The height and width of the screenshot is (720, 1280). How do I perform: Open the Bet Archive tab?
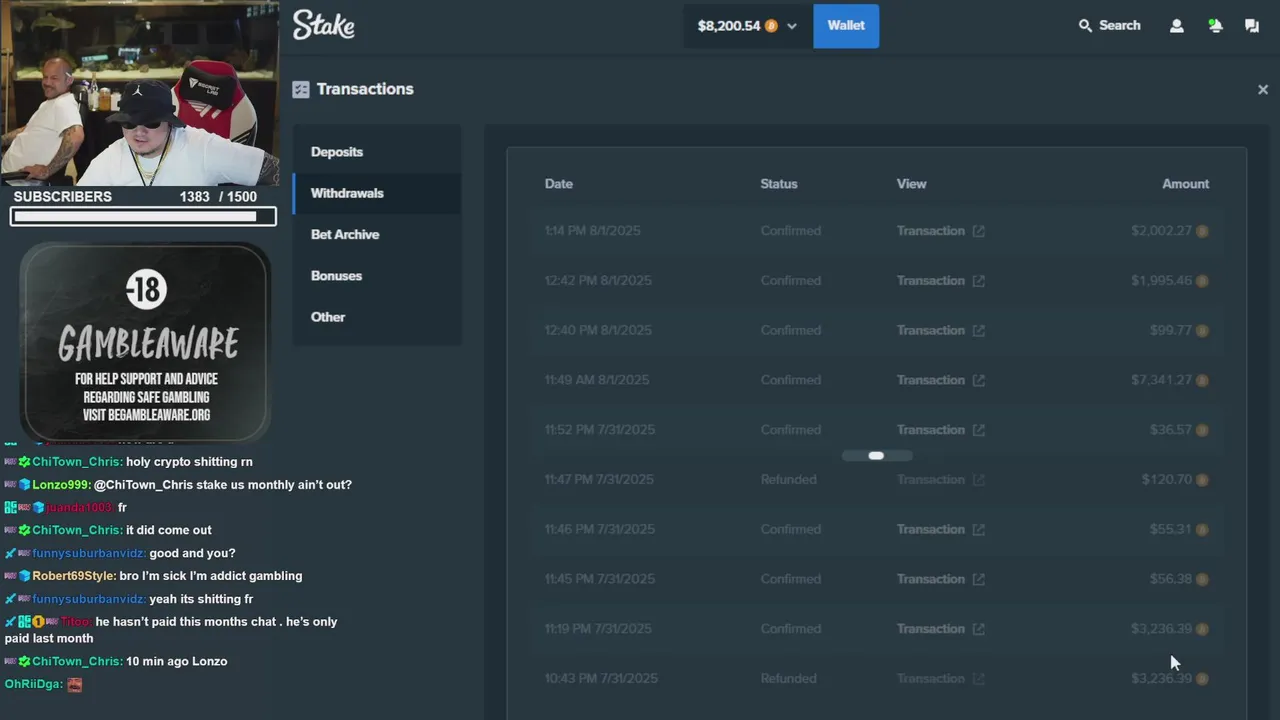coord(377,234)
